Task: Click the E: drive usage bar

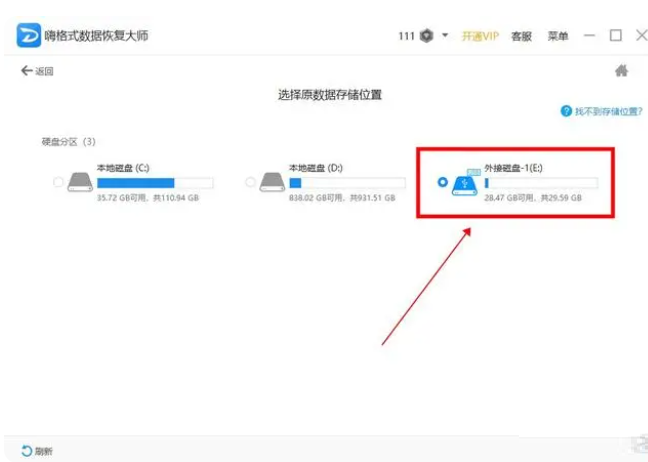Action: (x=541, y=183)
